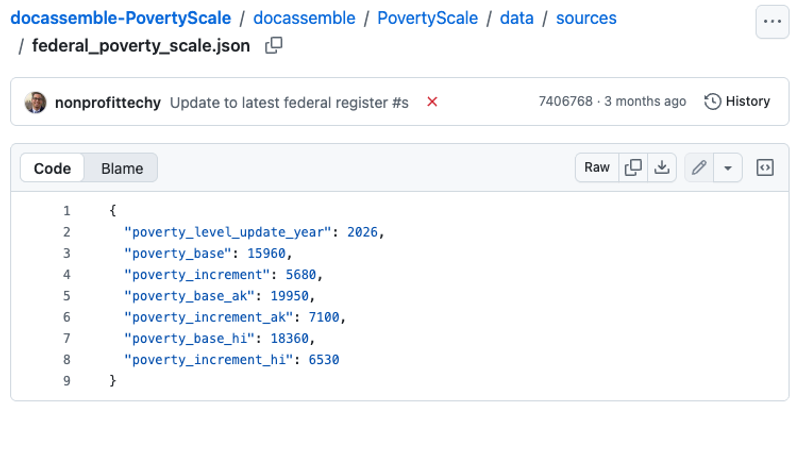Image resolution: width=800 pixels, height=470 pixels.
Task: Select line number 6
Action: (x=67, y=317)
